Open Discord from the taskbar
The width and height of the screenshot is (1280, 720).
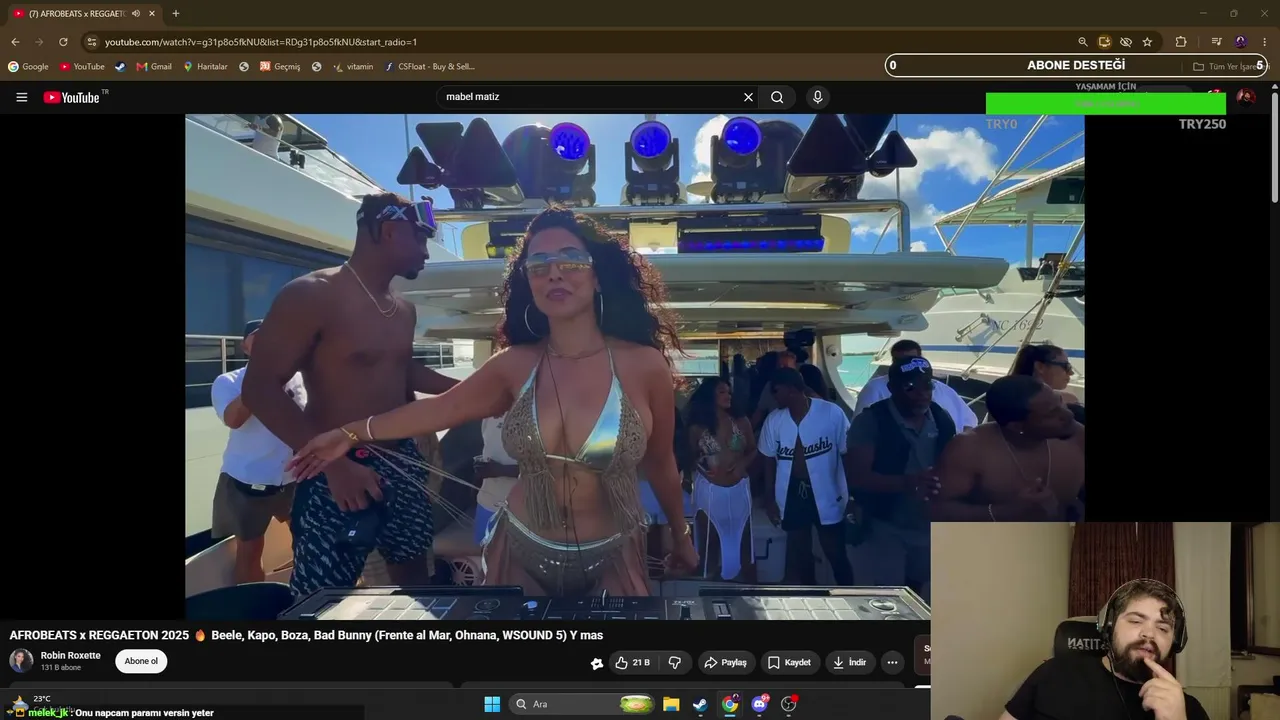(x=760, y=704)
